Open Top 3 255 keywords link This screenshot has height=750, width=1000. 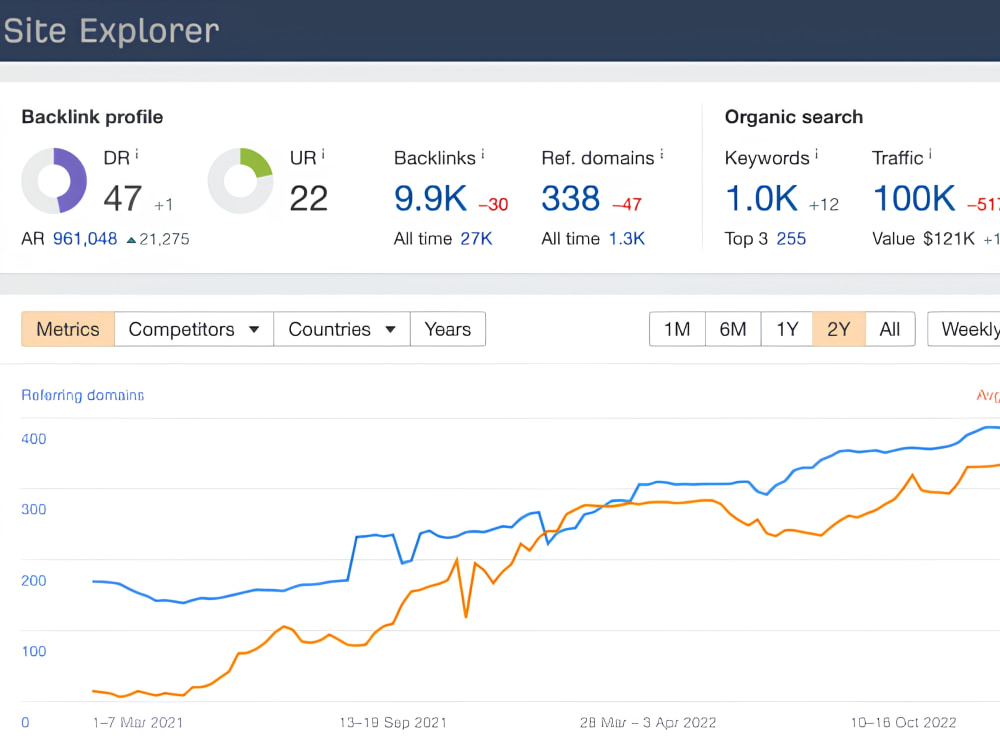791,239
